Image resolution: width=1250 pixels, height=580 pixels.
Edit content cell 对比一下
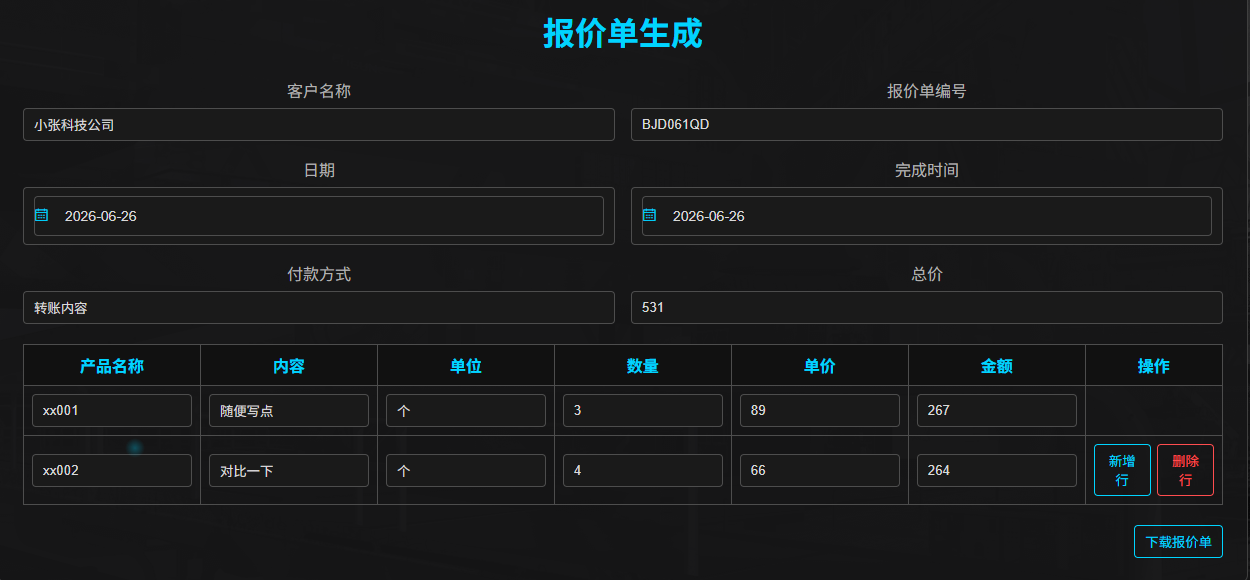[289, 470]
